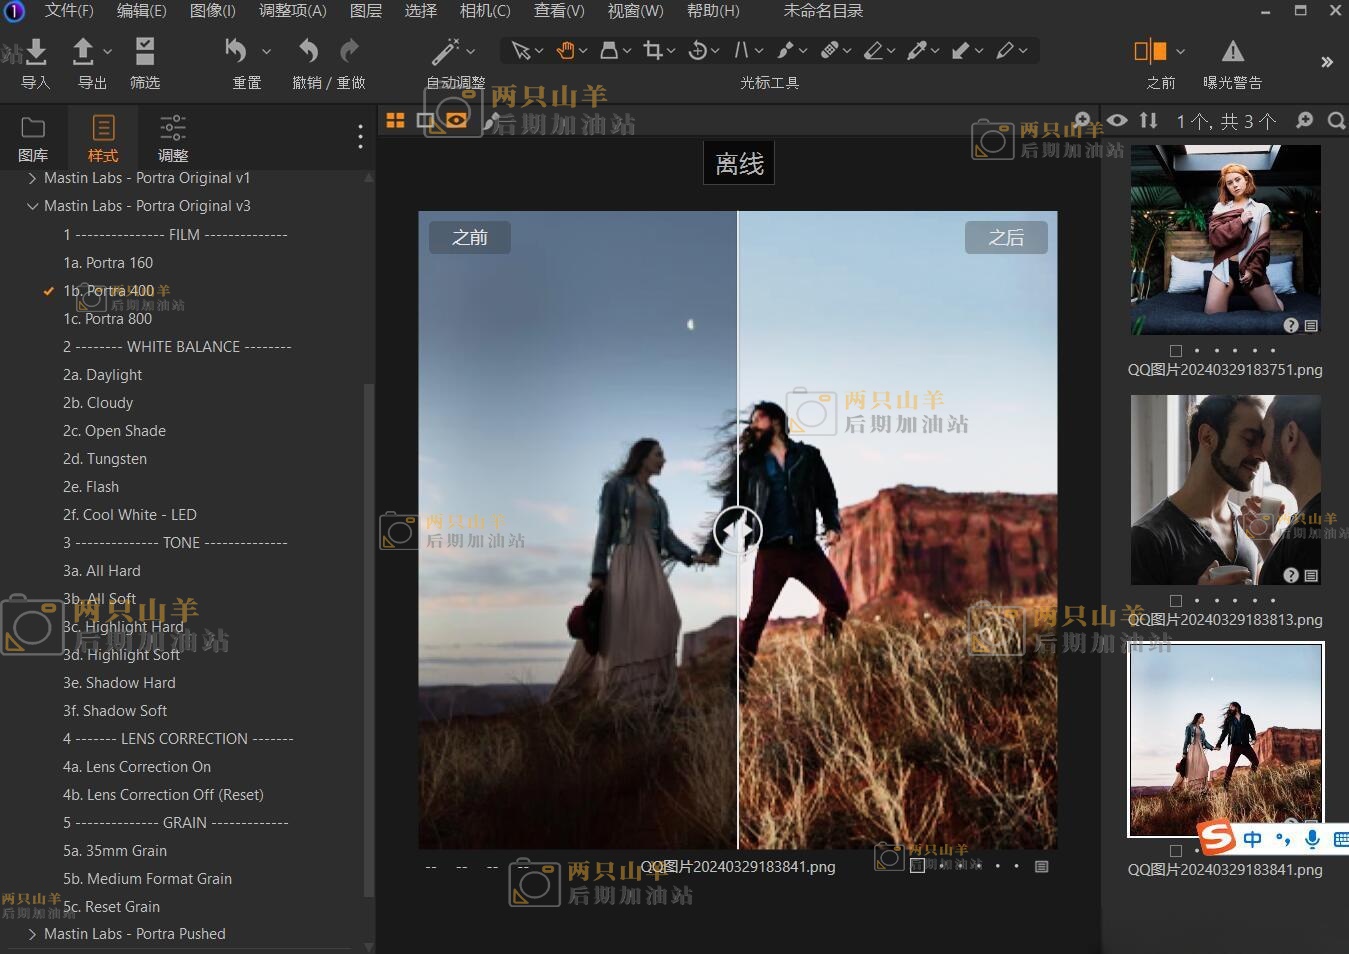Screen dimensions: 1349x954
Task: Apply the 5a. 35mm Grain style
Action: (x=115, y=851)
